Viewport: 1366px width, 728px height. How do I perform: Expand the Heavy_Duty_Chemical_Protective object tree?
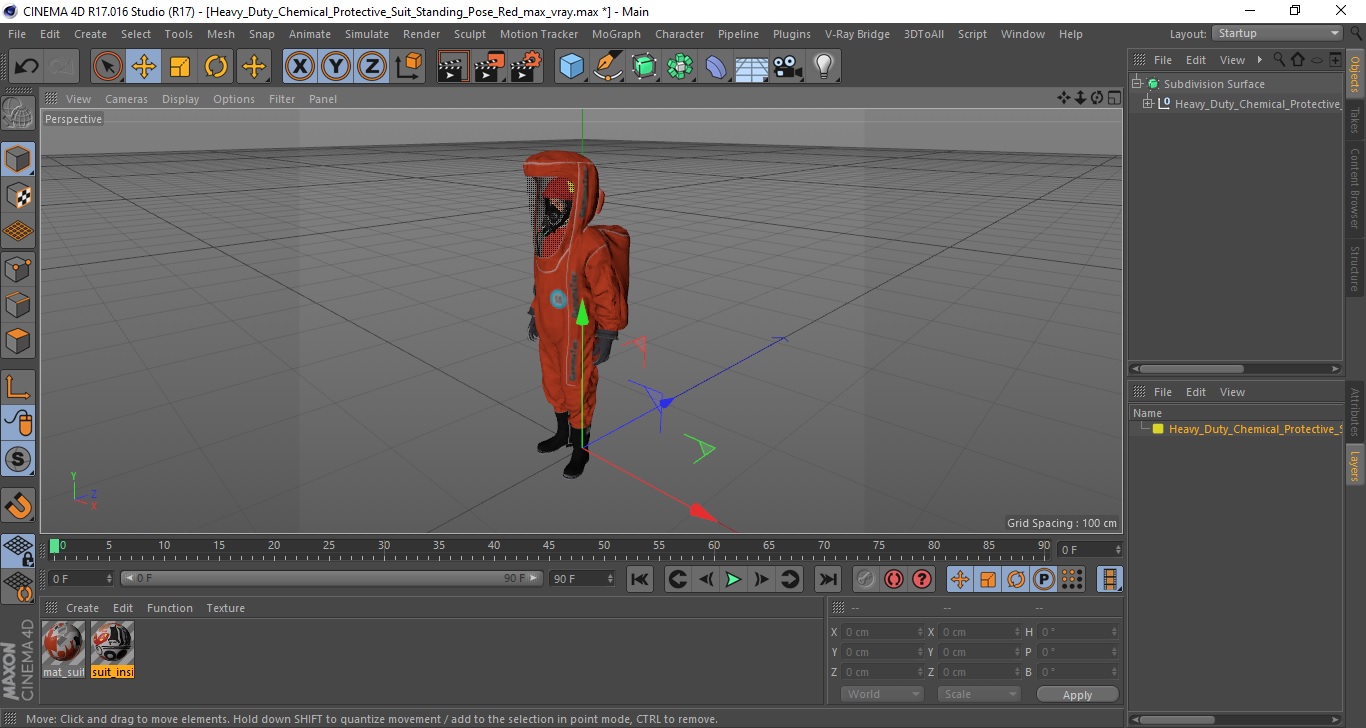point(1148,103)
